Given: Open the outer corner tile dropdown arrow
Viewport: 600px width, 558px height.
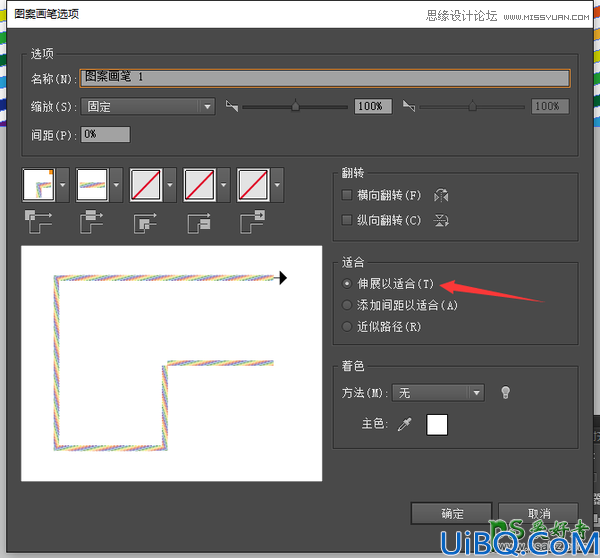Looking at the screenshot, I should click(63, 185).
